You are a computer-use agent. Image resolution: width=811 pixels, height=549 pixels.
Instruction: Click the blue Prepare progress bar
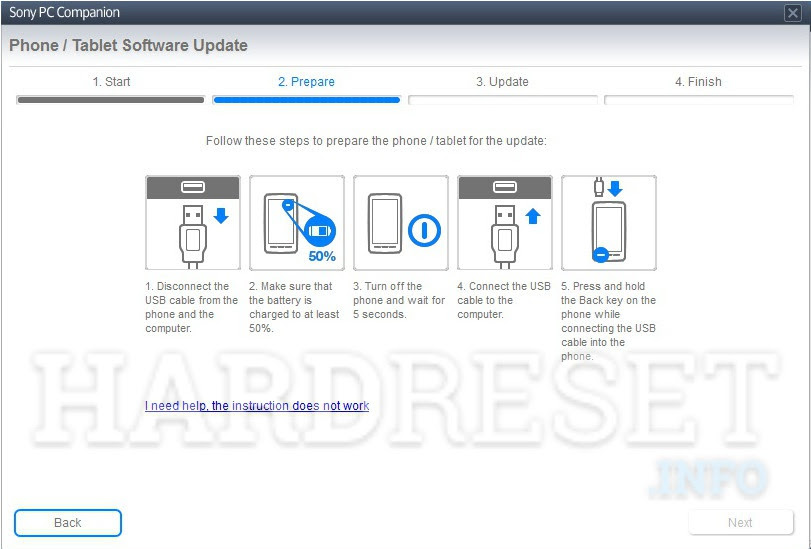pyautogui.click(x=306, y=100)
